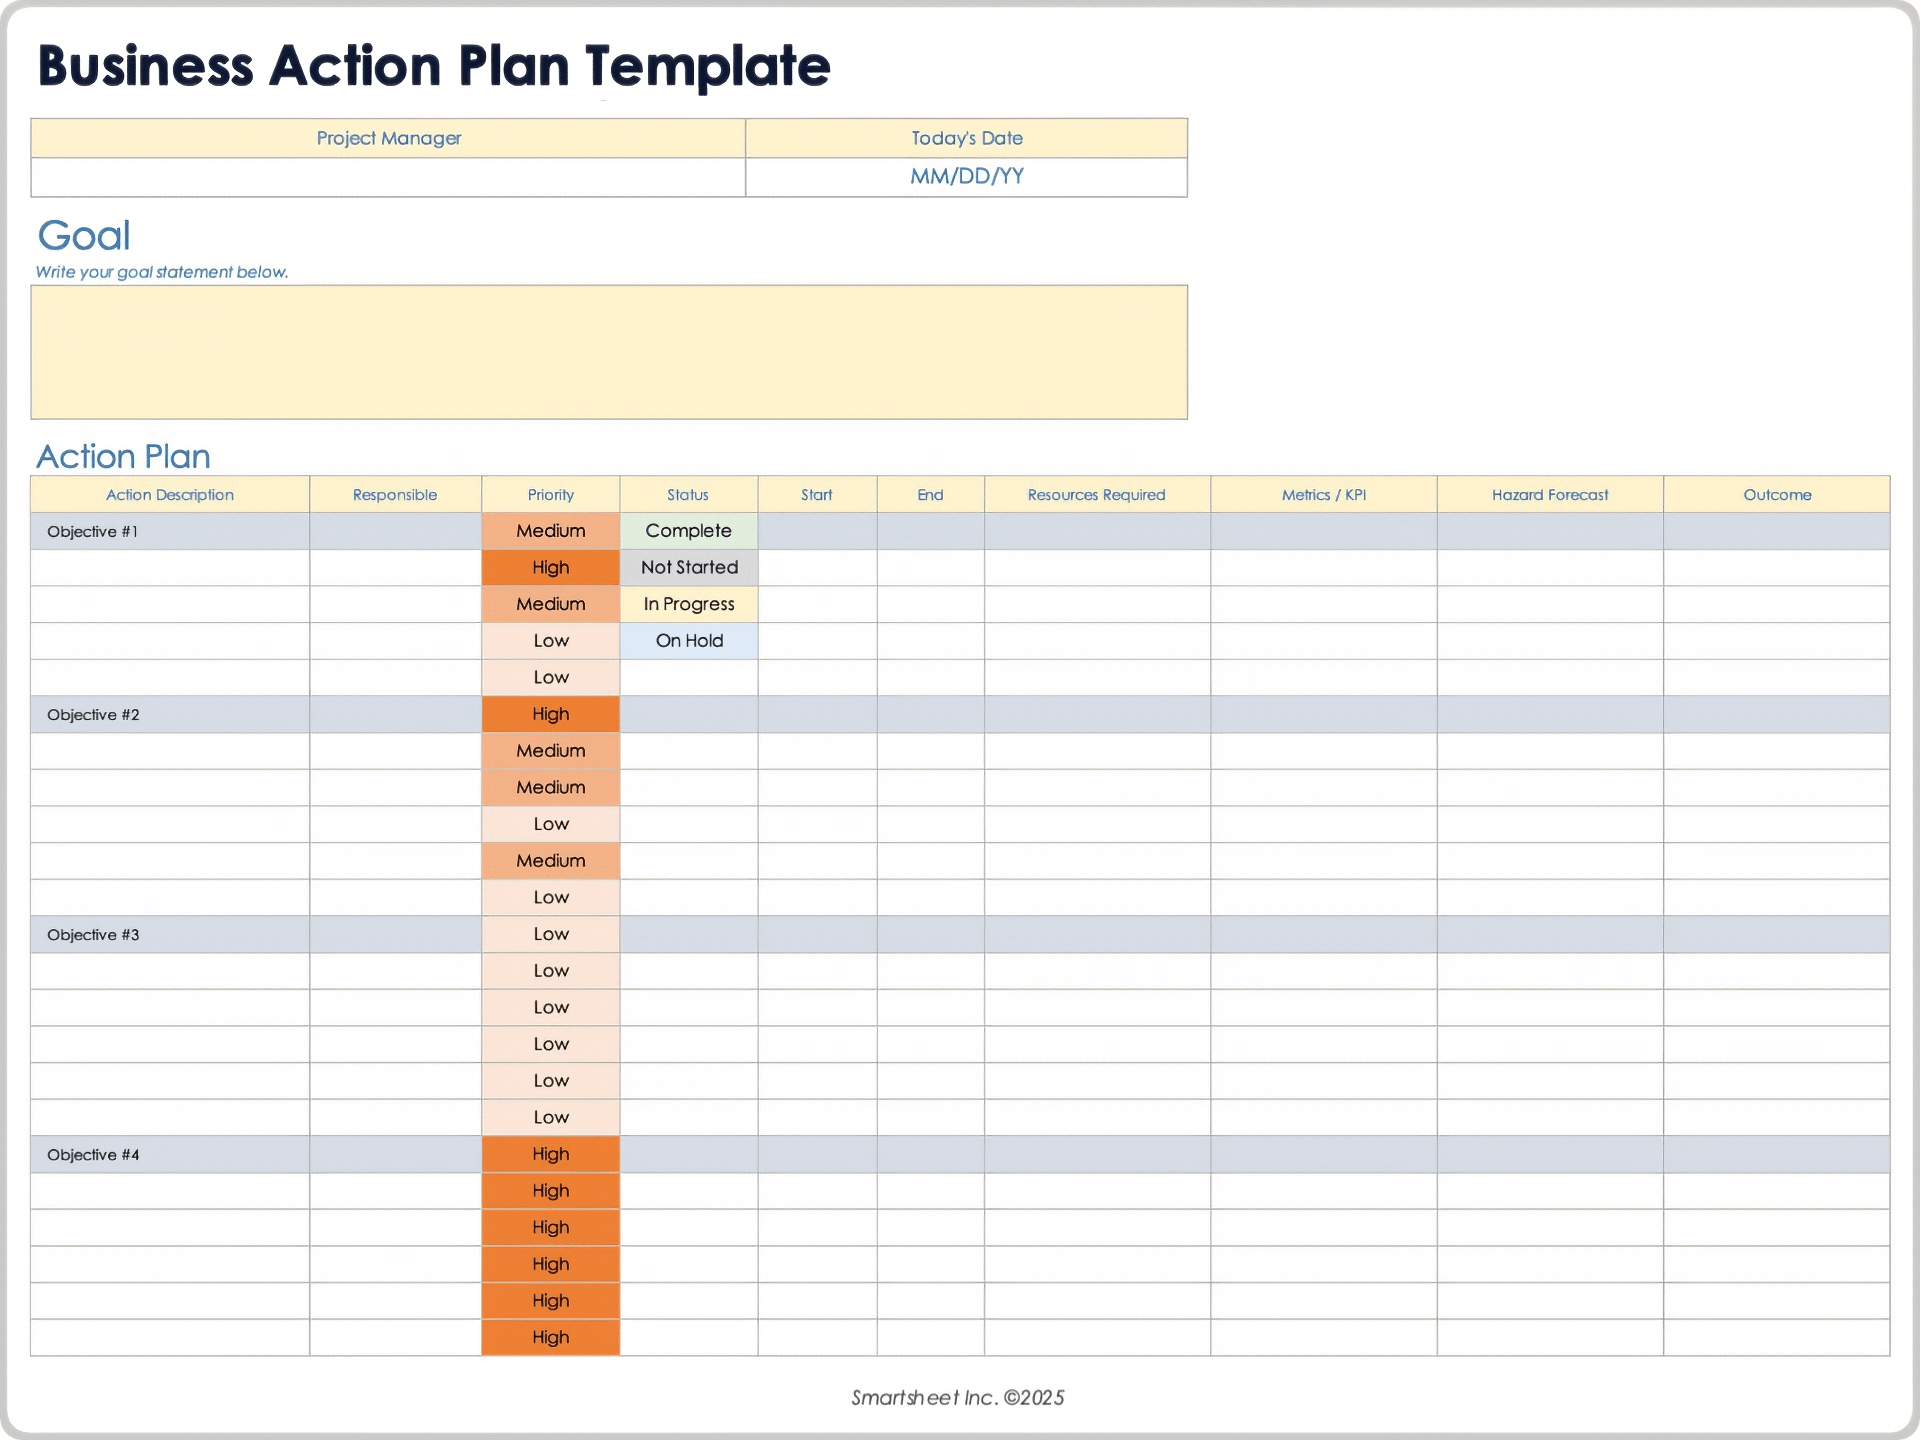Open the Complete status dropdown cell
1920x1440 pixels.
coord(688,531)
